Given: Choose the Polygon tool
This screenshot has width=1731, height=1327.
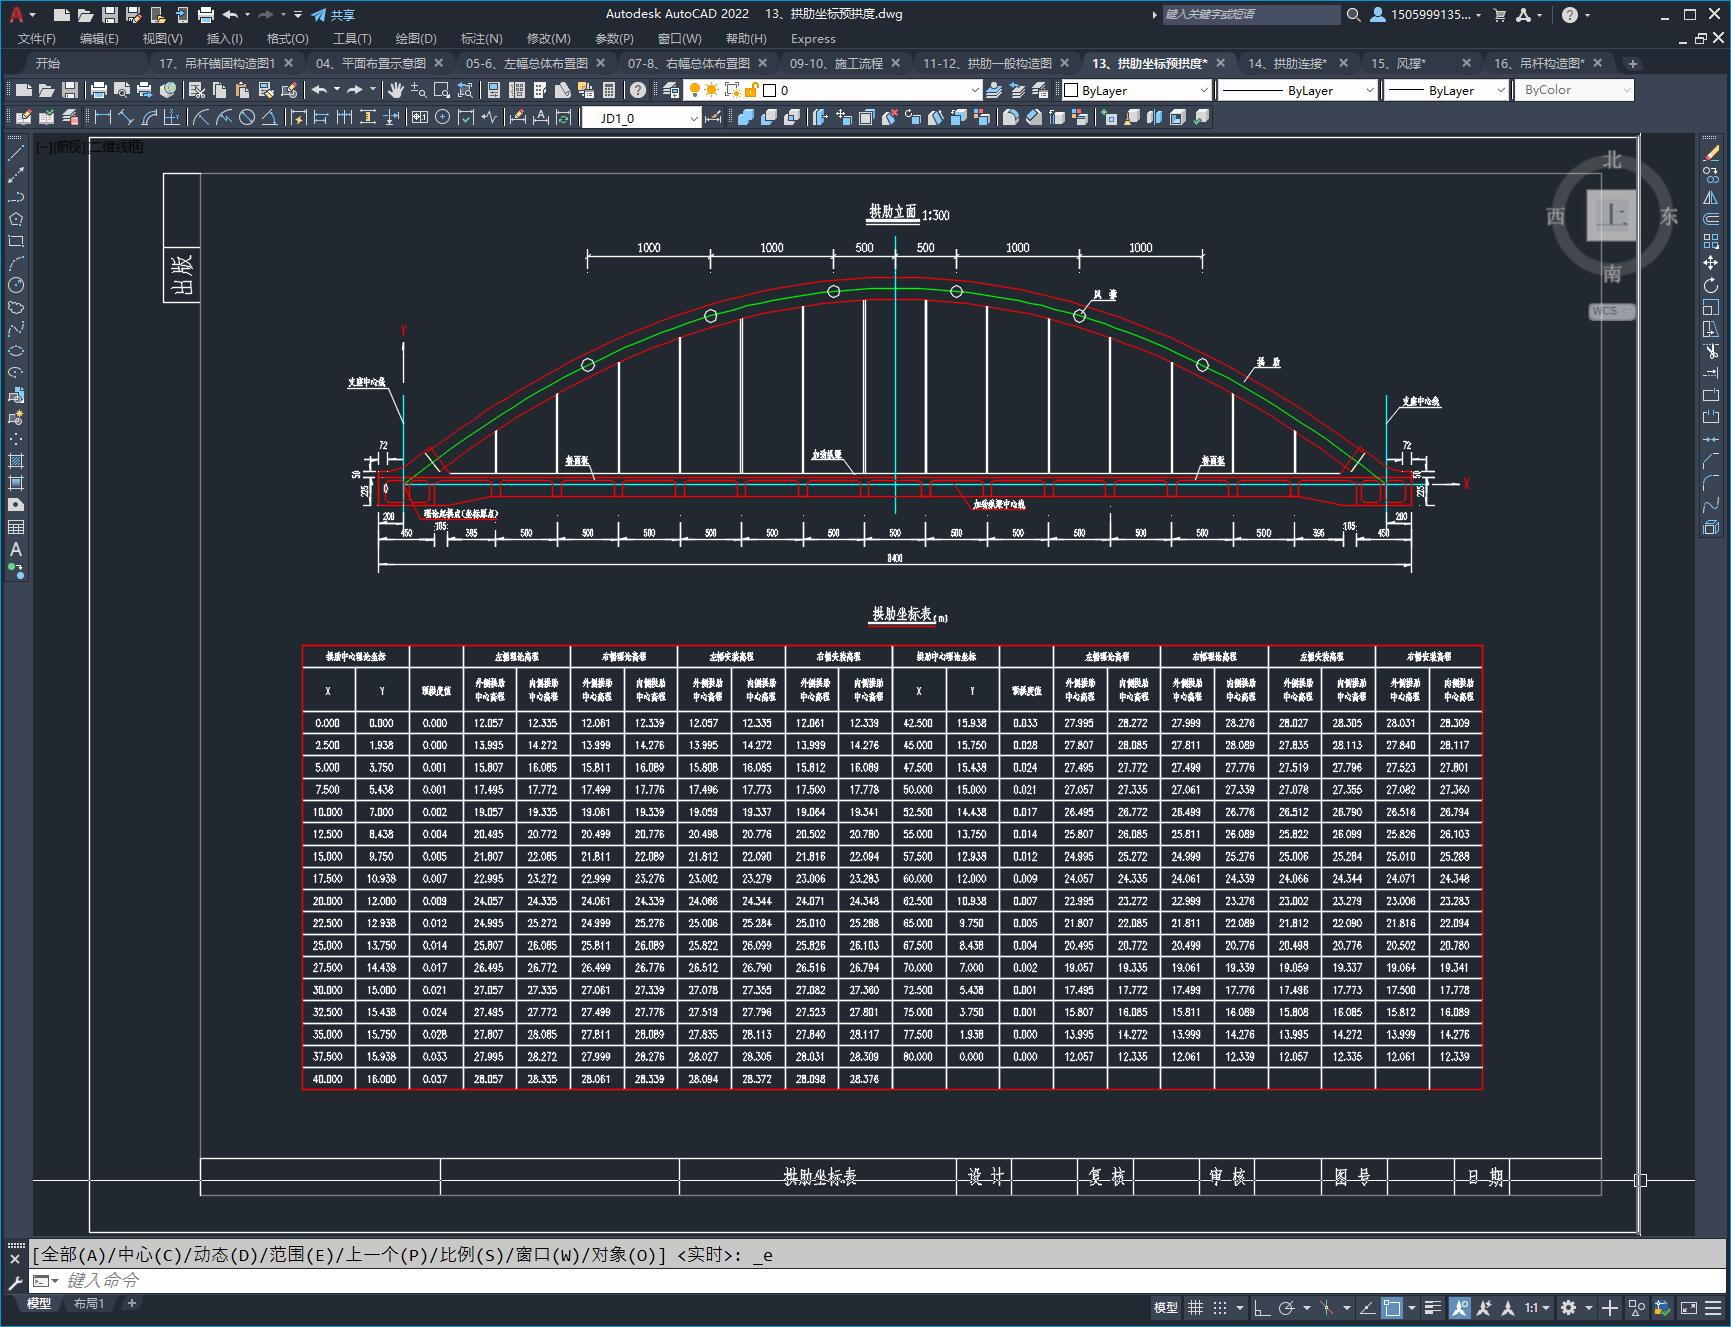Looking at the screenshot, I should coord(16,219).
